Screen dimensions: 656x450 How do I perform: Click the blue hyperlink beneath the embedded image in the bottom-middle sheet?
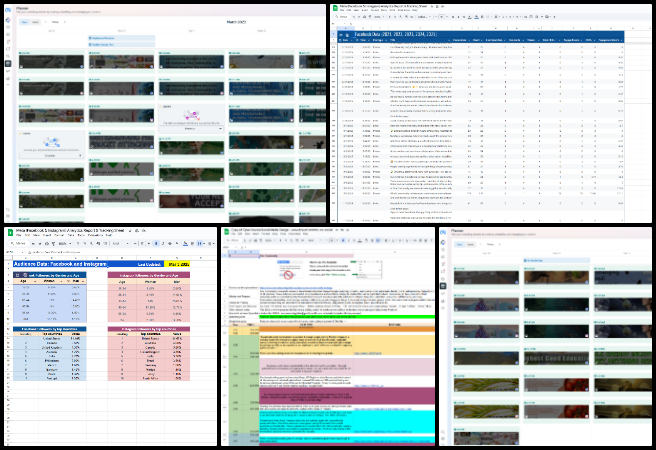click(295, 288)
